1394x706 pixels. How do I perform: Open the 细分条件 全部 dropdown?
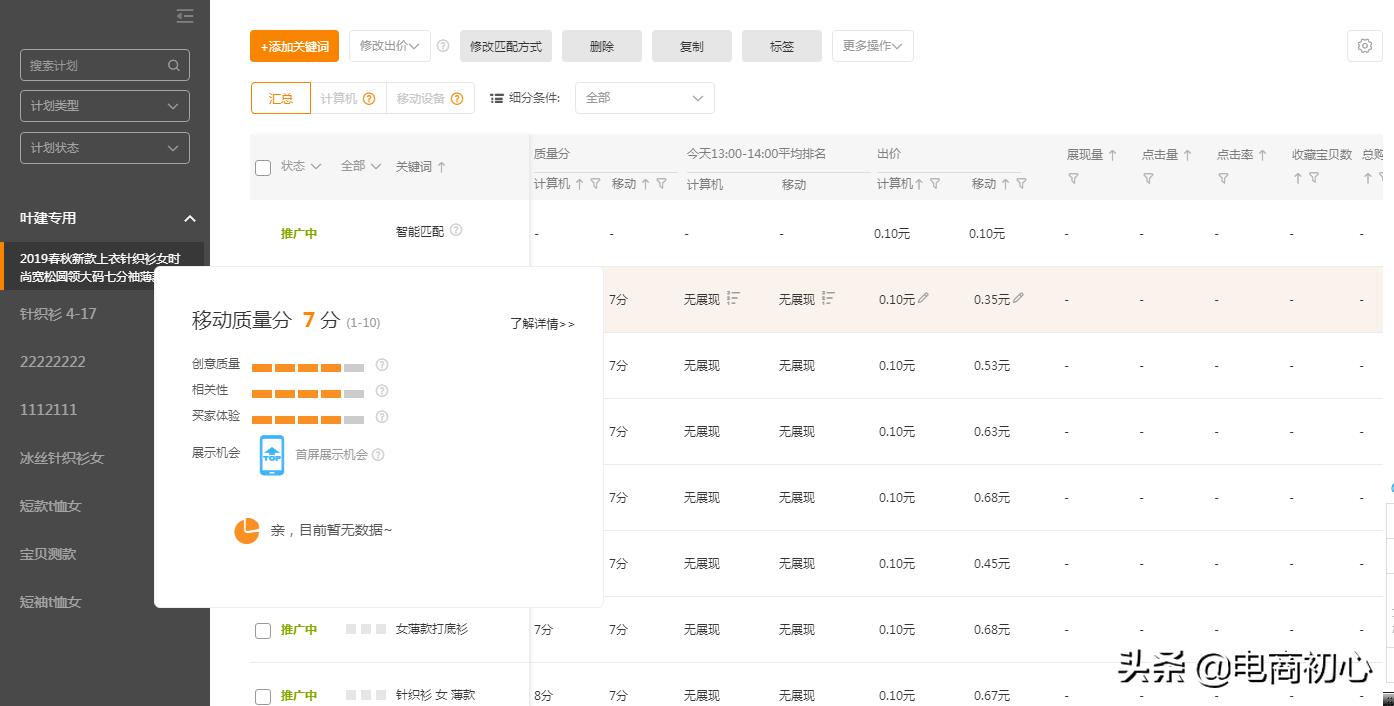click(x=644, y=97)
